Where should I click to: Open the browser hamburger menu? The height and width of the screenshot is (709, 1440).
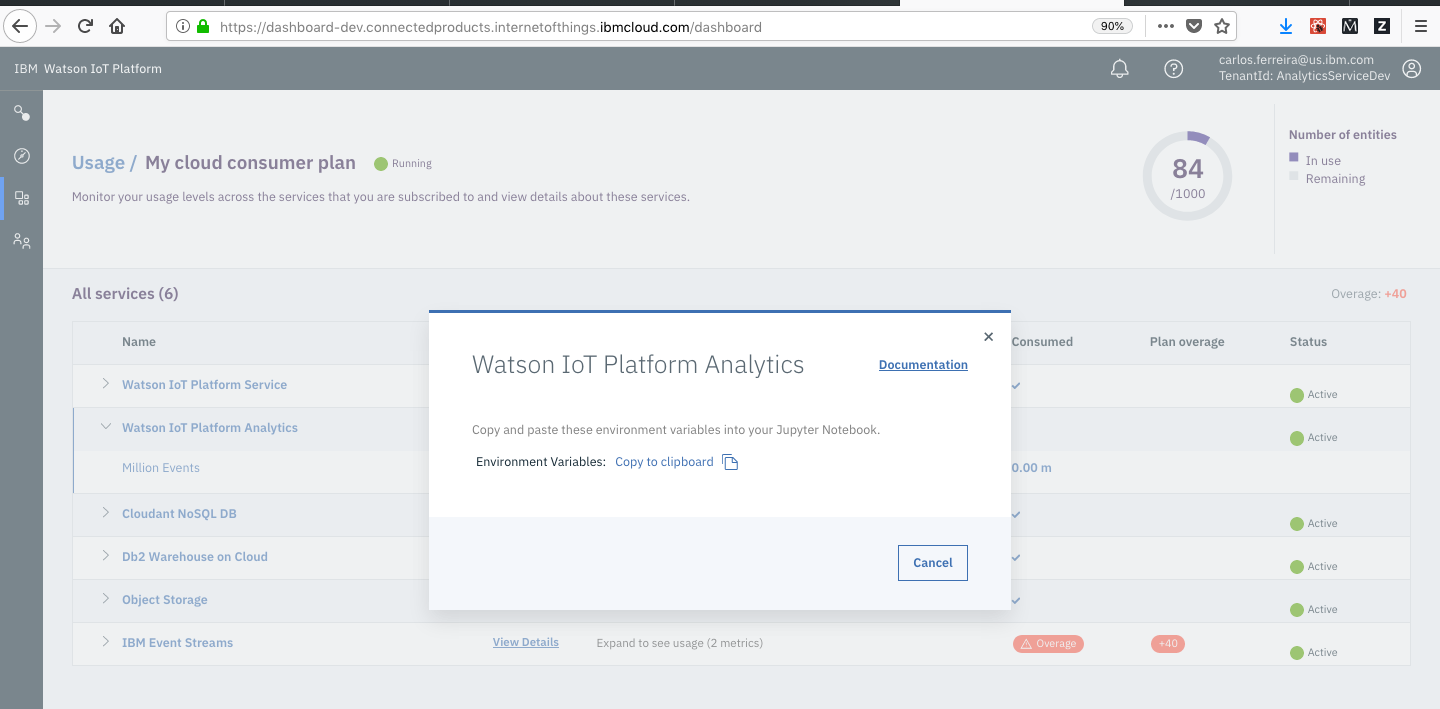click(x=1420, y=26)
